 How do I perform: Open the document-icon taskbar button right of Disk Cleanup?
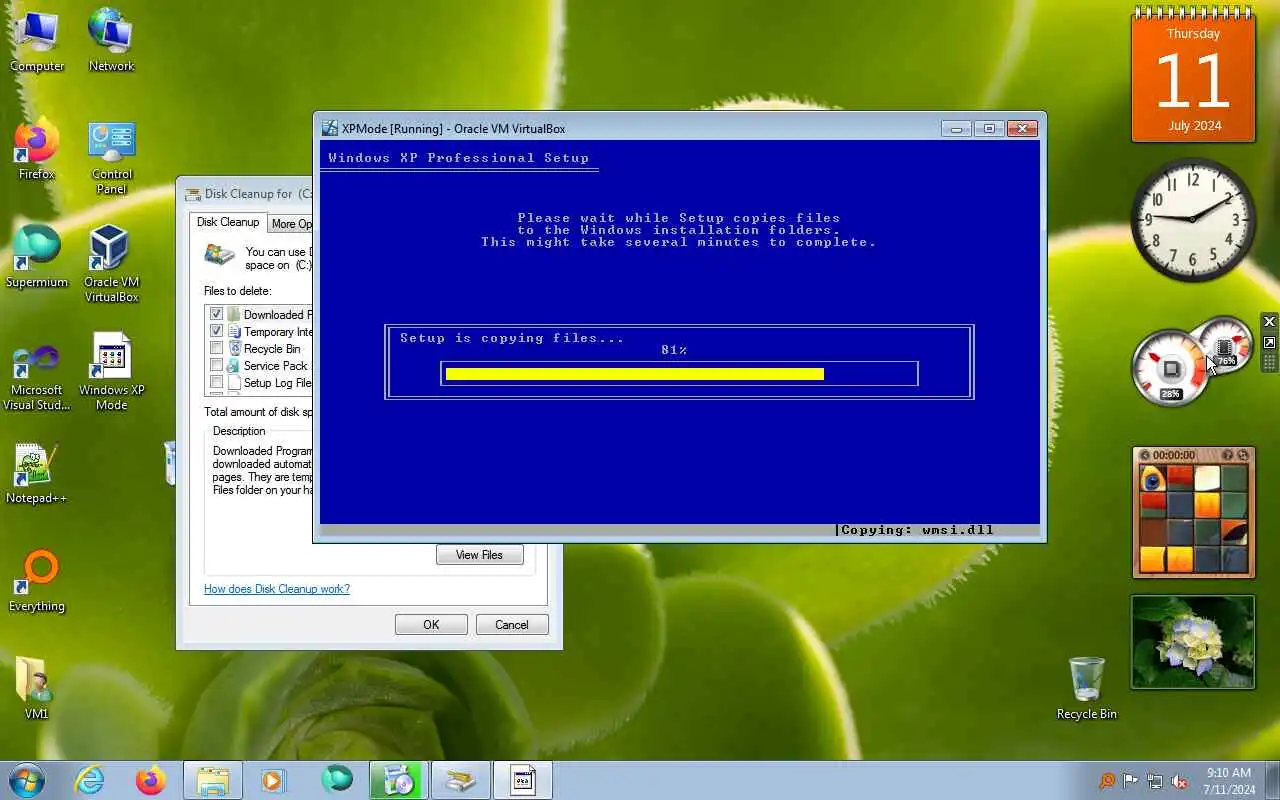[523, 780]
